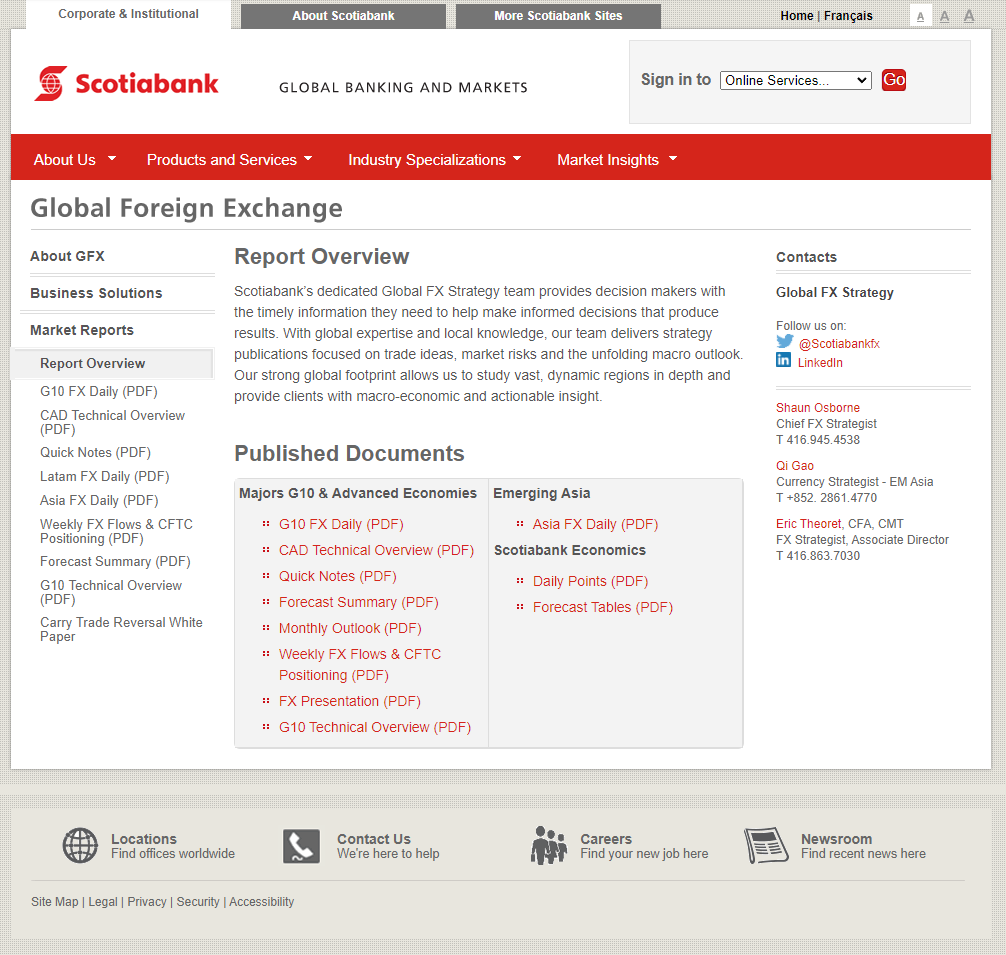Open Locations footer link
Screen dimensions: 1006x955
tap(143, 839)
